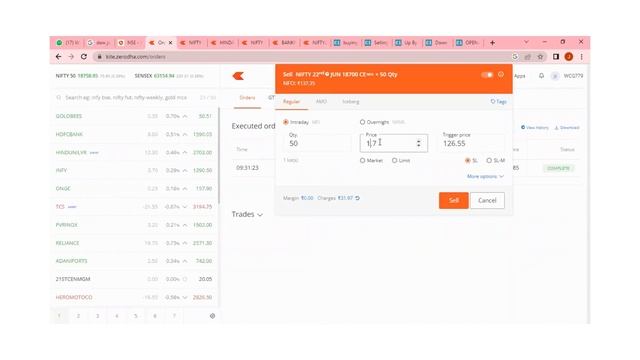Click the Trigger price field
The height and width of the screenshot is (360, 640).
[472, 143]
